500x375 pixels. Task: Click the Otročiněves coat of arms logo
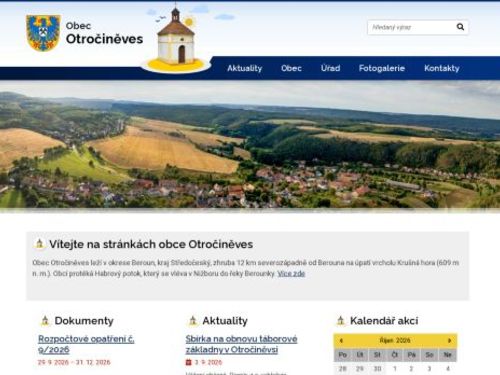(43, 33)
